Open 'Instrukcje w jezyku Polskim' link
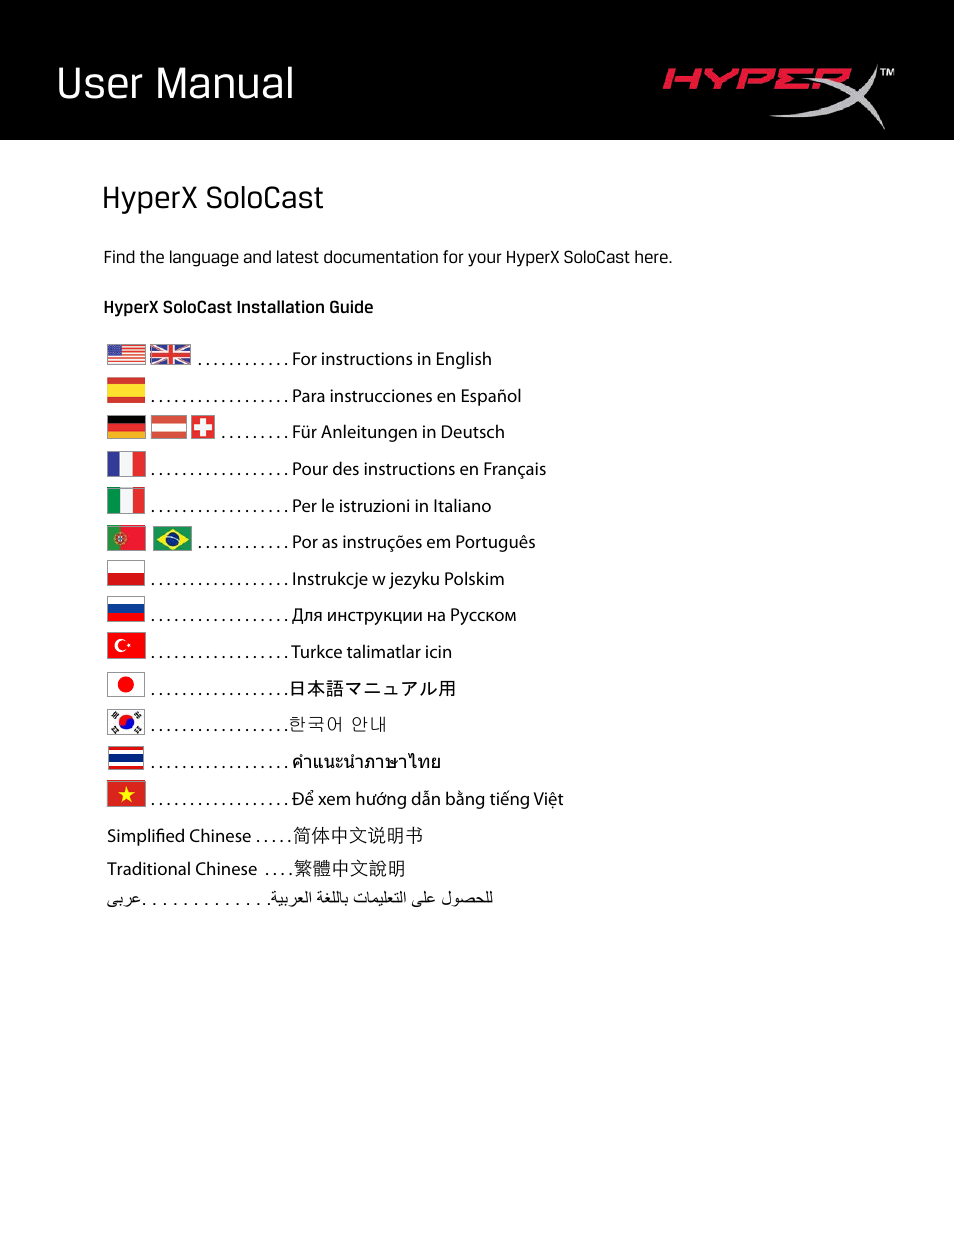The image size is (954, 1235). (398, 579)
